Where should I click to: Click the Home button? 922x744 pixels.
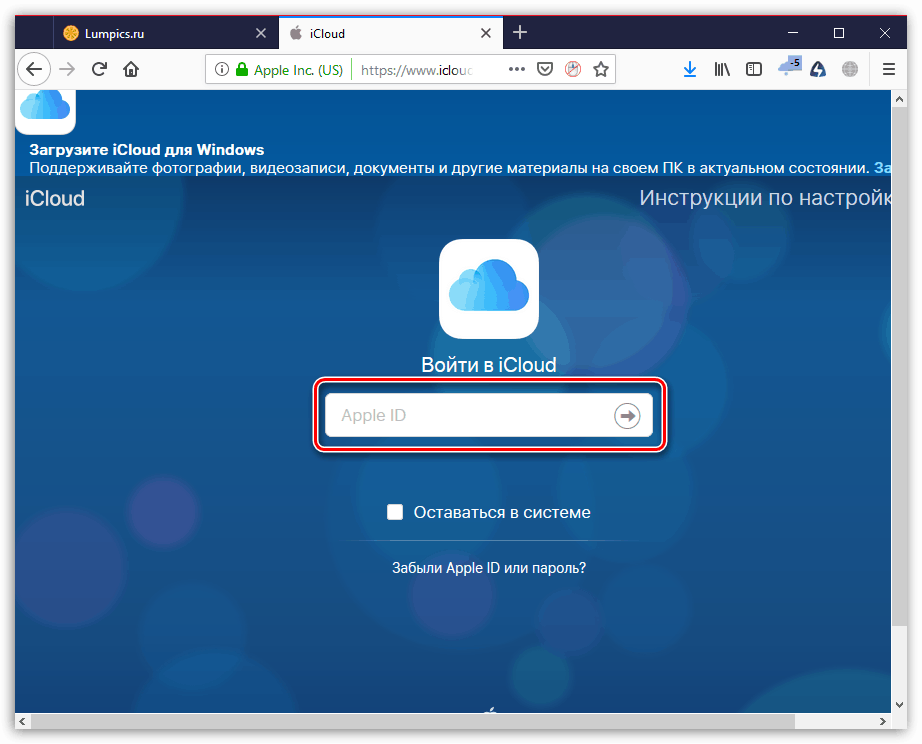pos(134,69)
